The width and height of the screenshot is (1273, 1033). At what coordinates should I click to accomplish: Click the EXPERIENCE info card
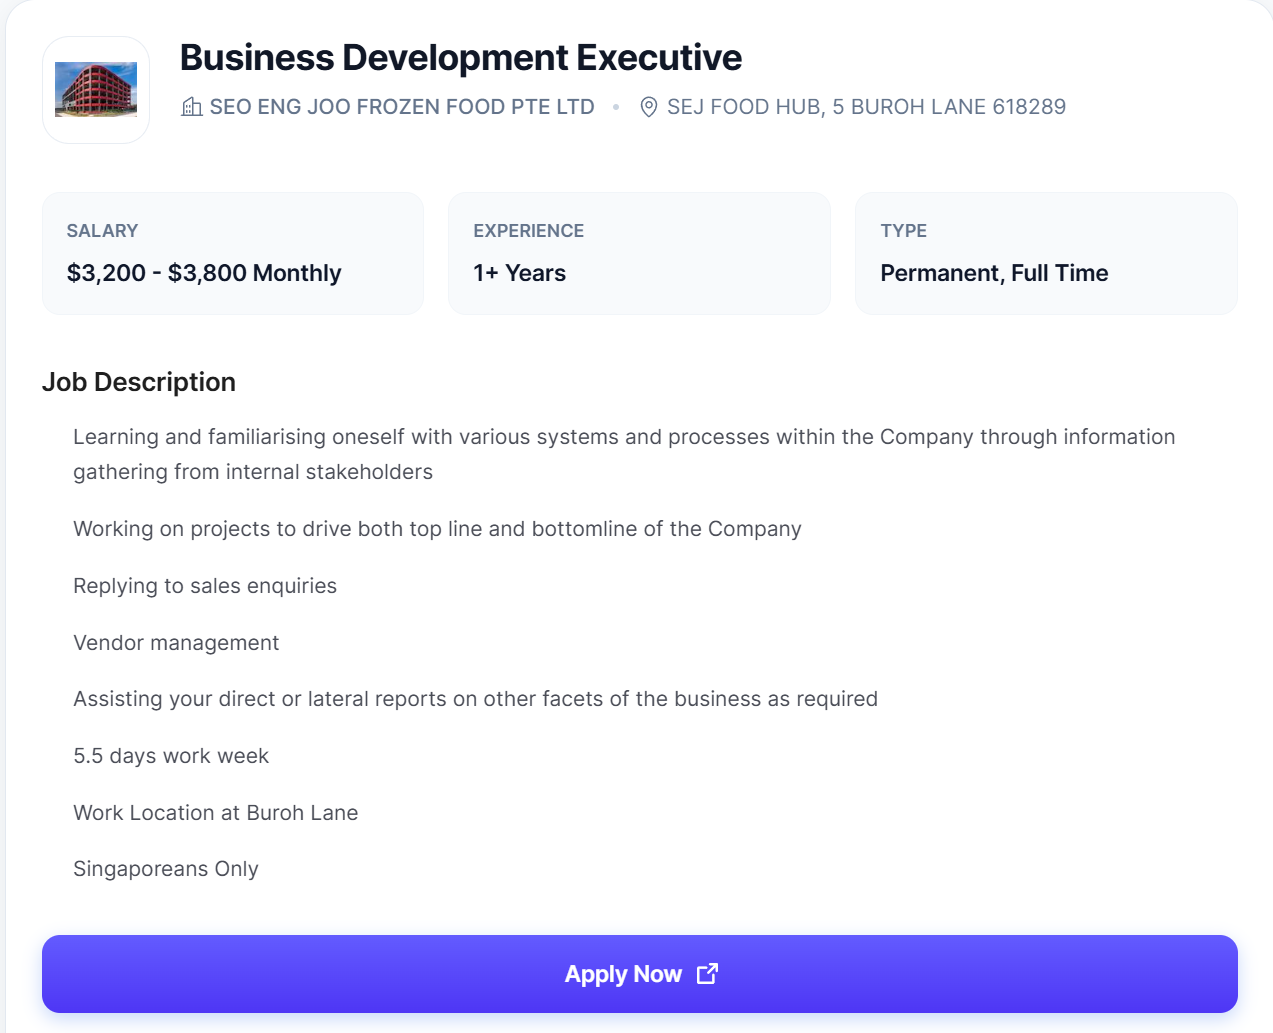tap(639, 253)
